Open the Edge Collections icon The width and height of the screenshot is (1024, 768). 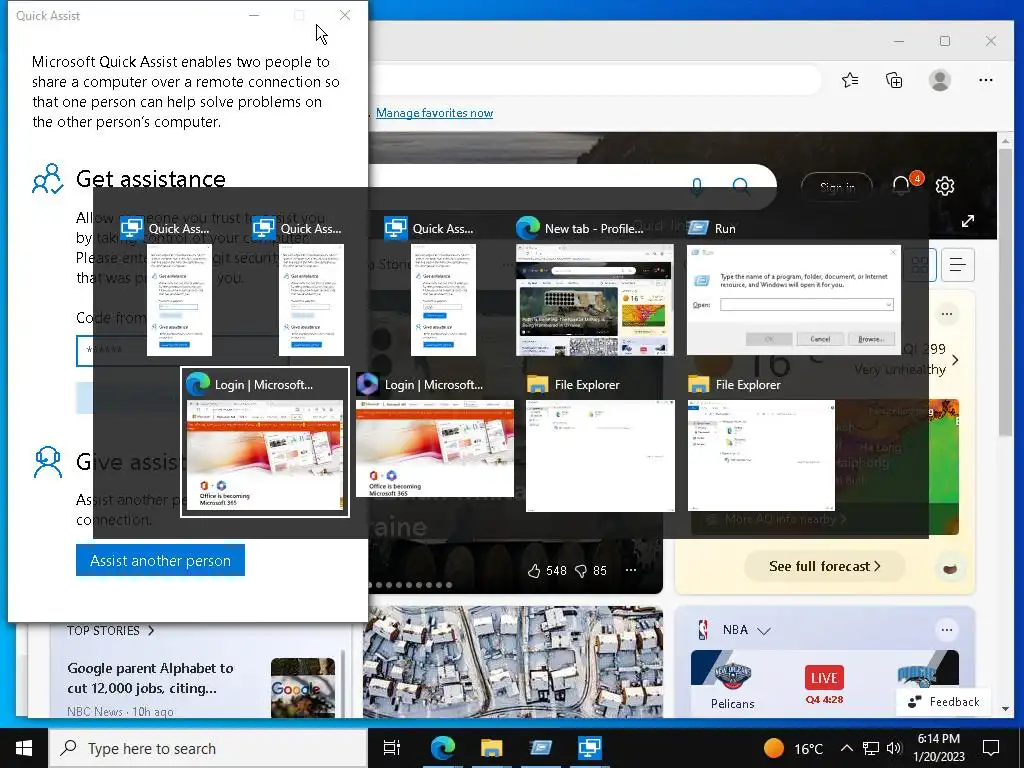click(x=894, y=80)
